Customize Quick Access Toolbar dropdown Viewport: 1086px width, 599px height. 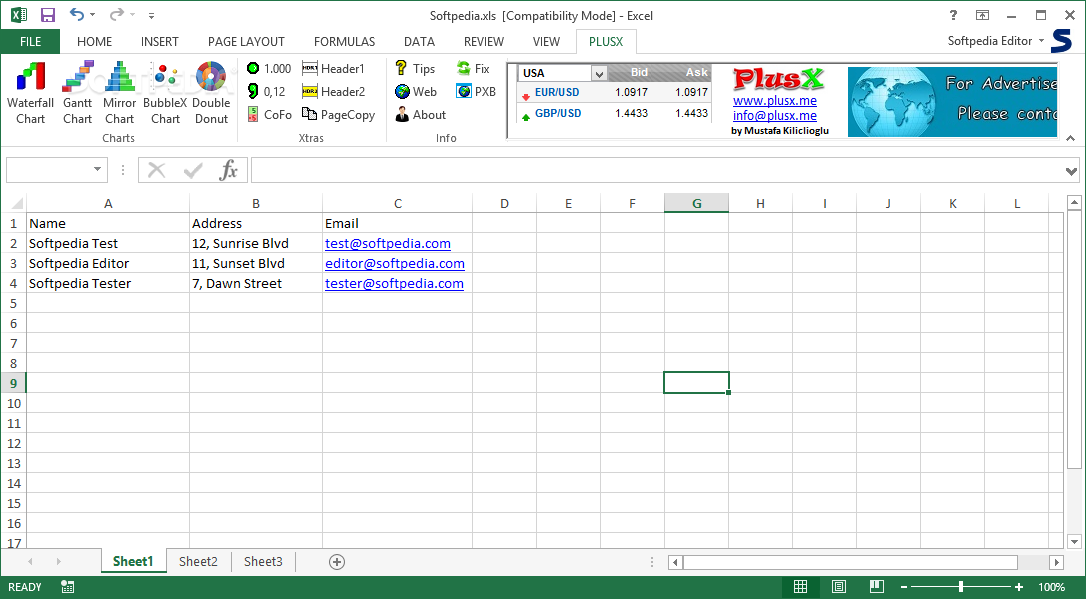tap(152, 15)
